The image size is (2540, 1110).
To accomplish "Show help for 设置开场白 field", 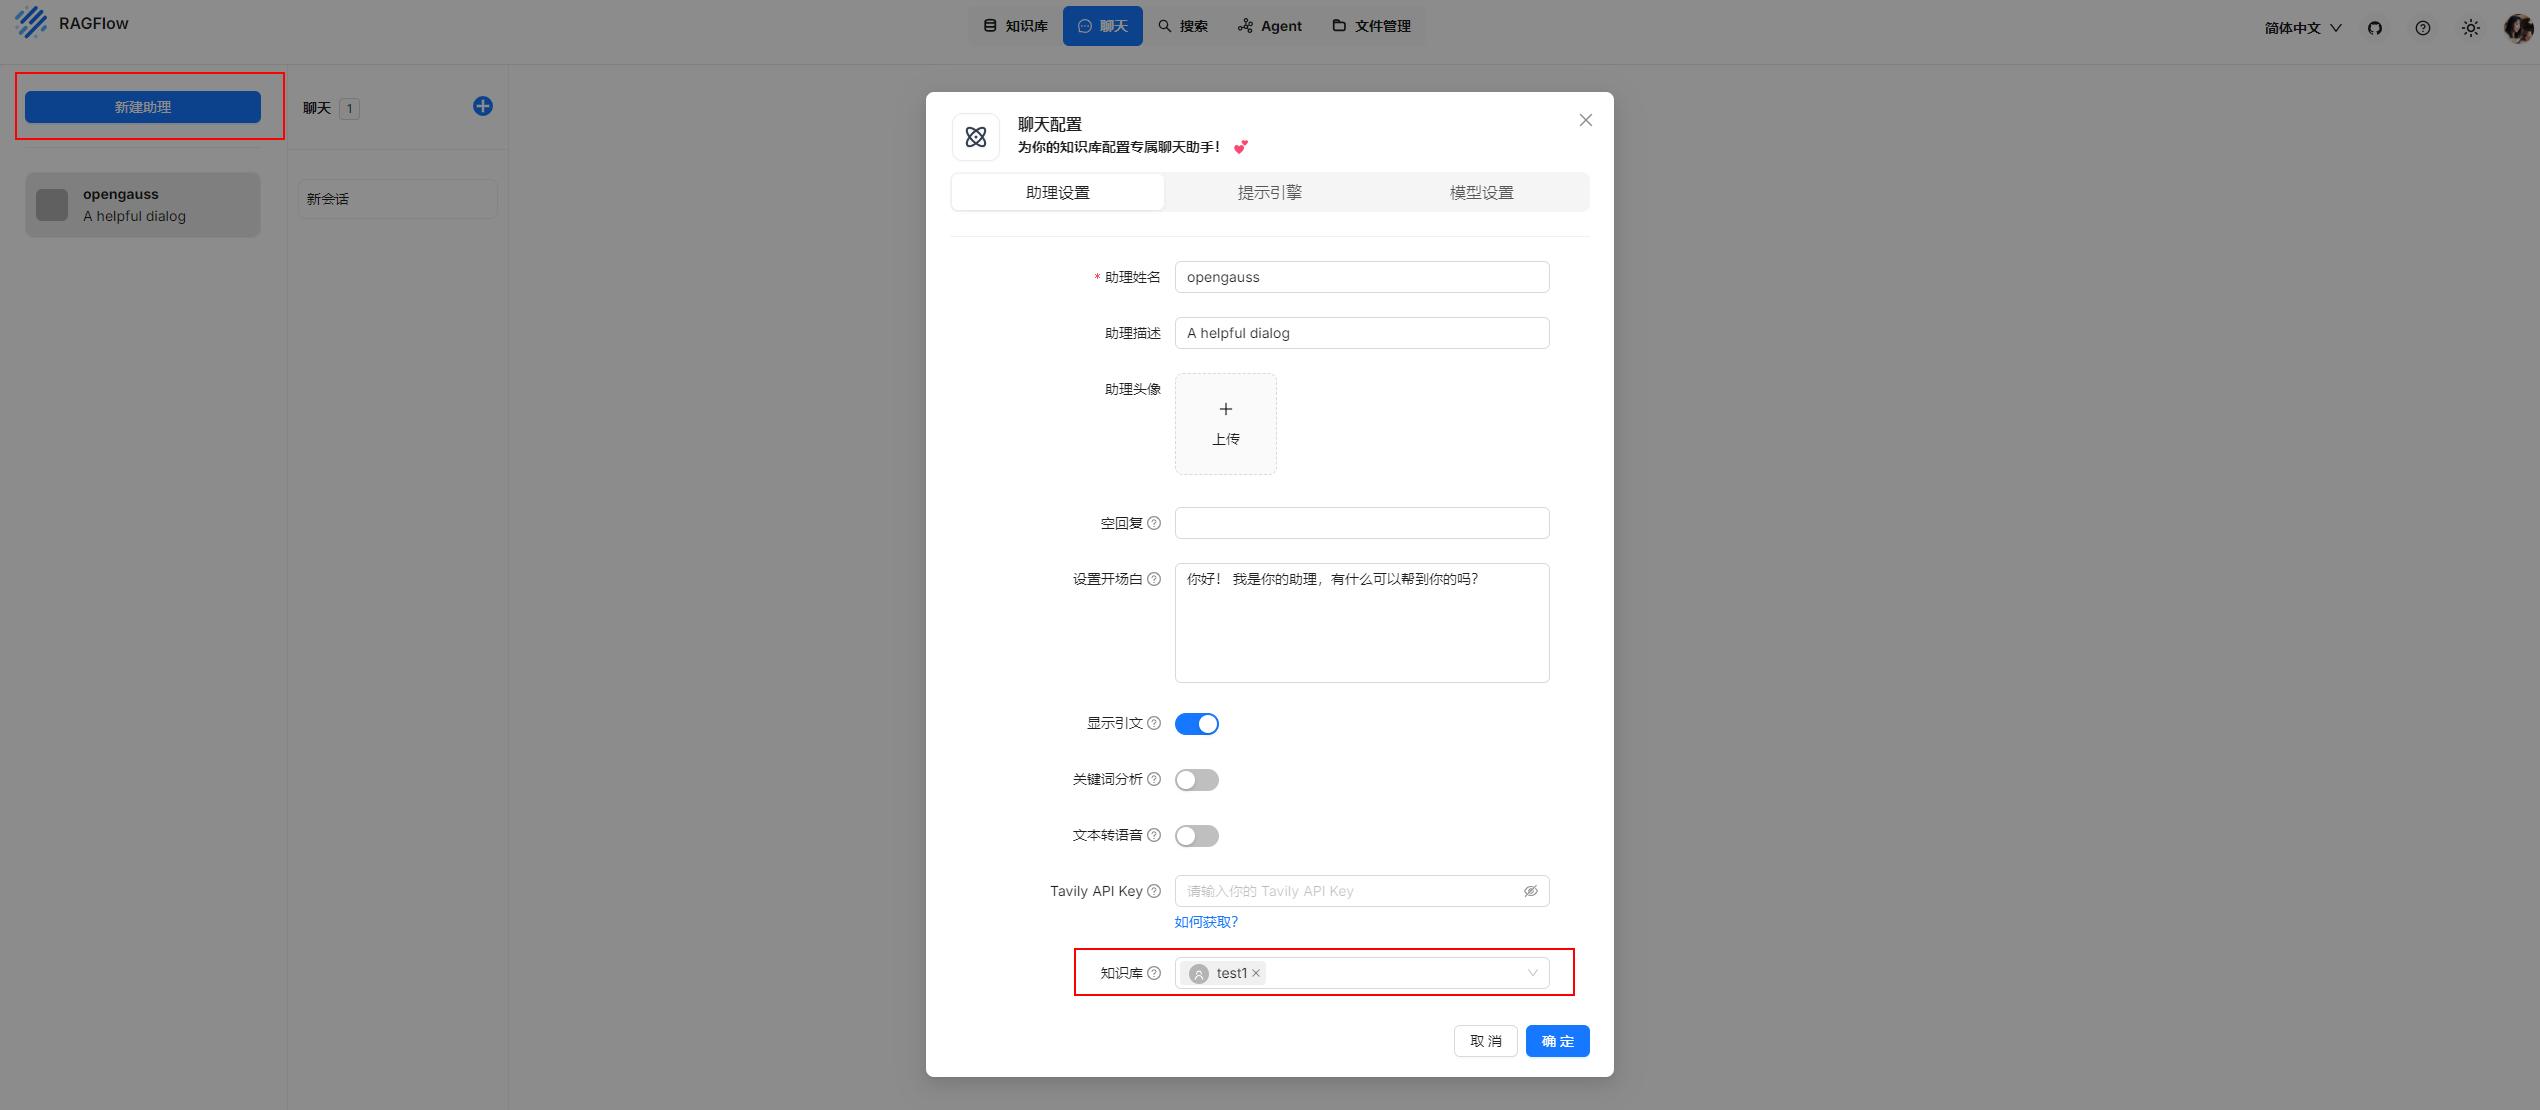I will point(1154,579).
